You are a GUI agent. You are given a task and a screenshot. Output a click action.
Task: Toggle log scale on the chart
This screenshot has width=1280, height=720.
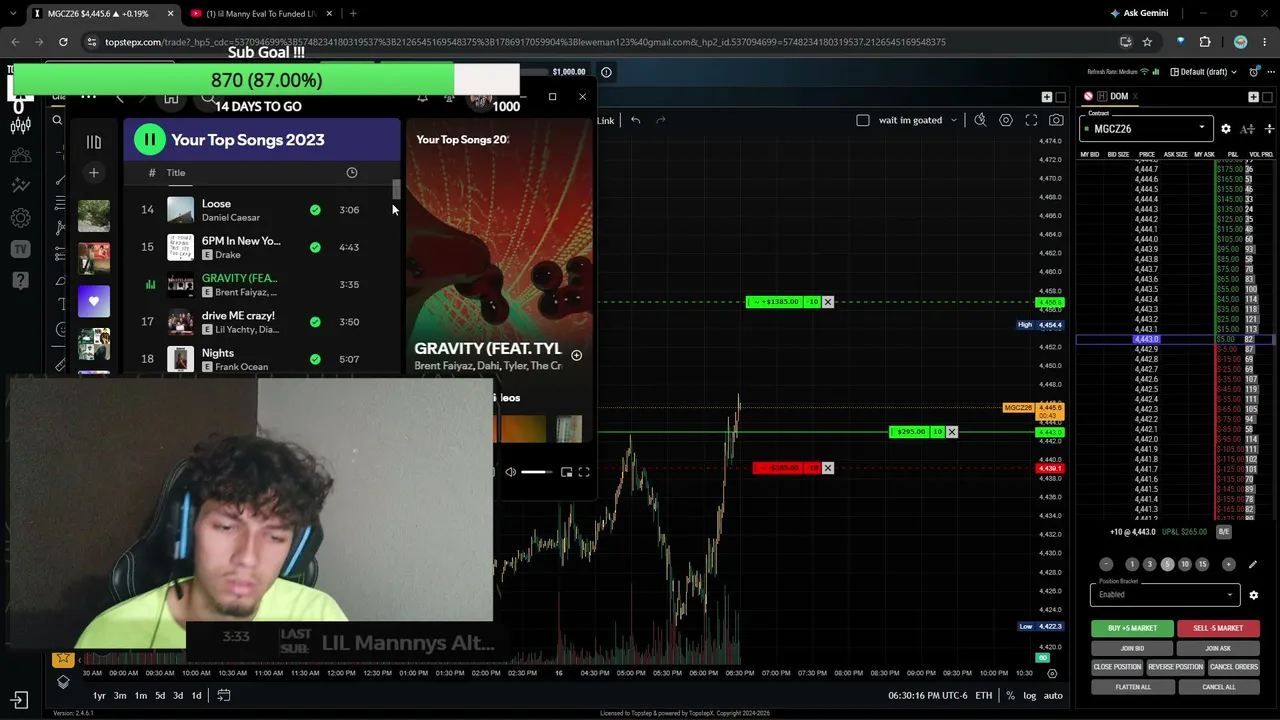coord(1030,696)
